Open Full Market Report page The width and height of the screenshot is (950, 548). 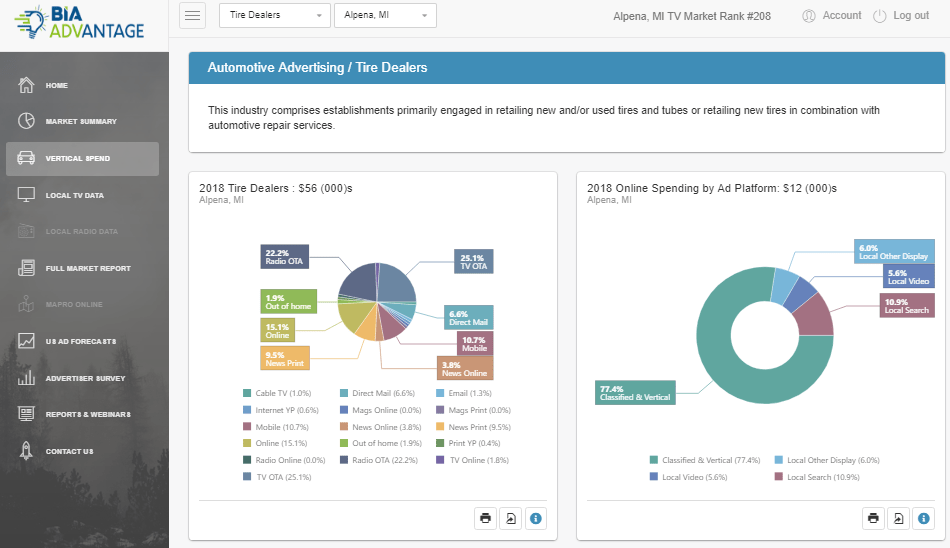pos(82,268)
